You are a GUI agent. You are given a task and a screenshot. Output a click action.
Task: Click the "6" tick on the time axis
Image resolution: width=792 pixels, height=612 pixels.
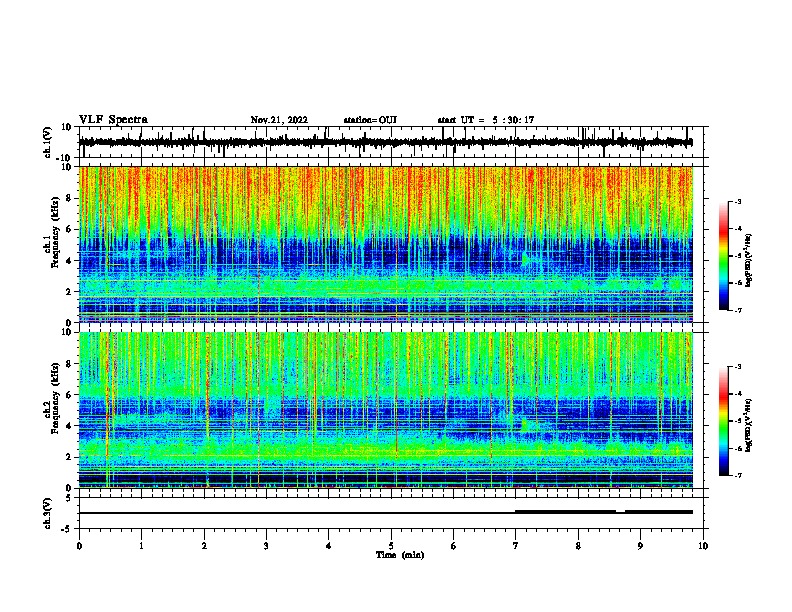(454, 546)
